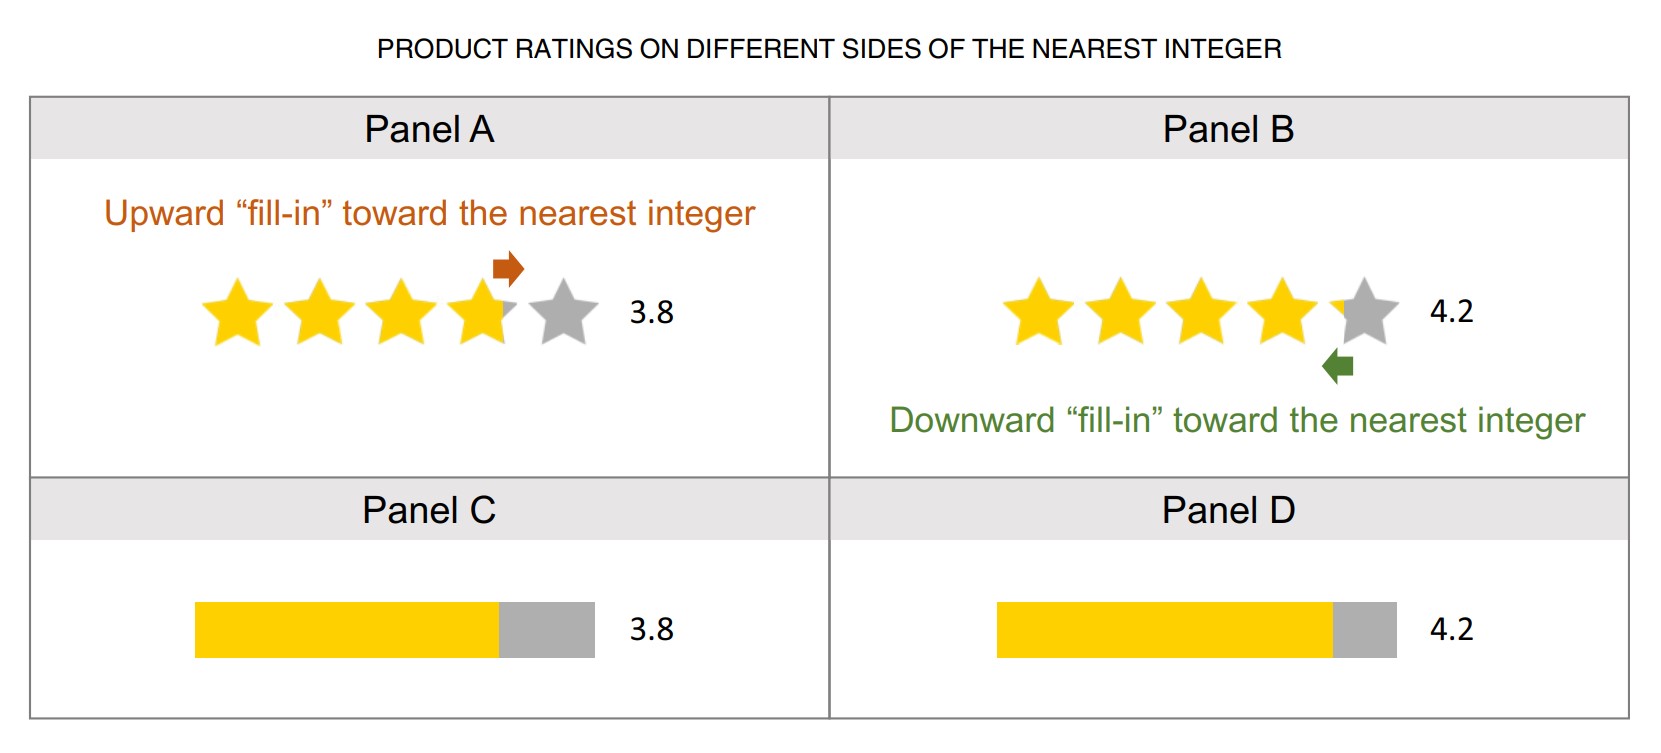The image size is (1661, 753).
Task: Pick the second yellow star in Panel A
Action: pos(319,314)
